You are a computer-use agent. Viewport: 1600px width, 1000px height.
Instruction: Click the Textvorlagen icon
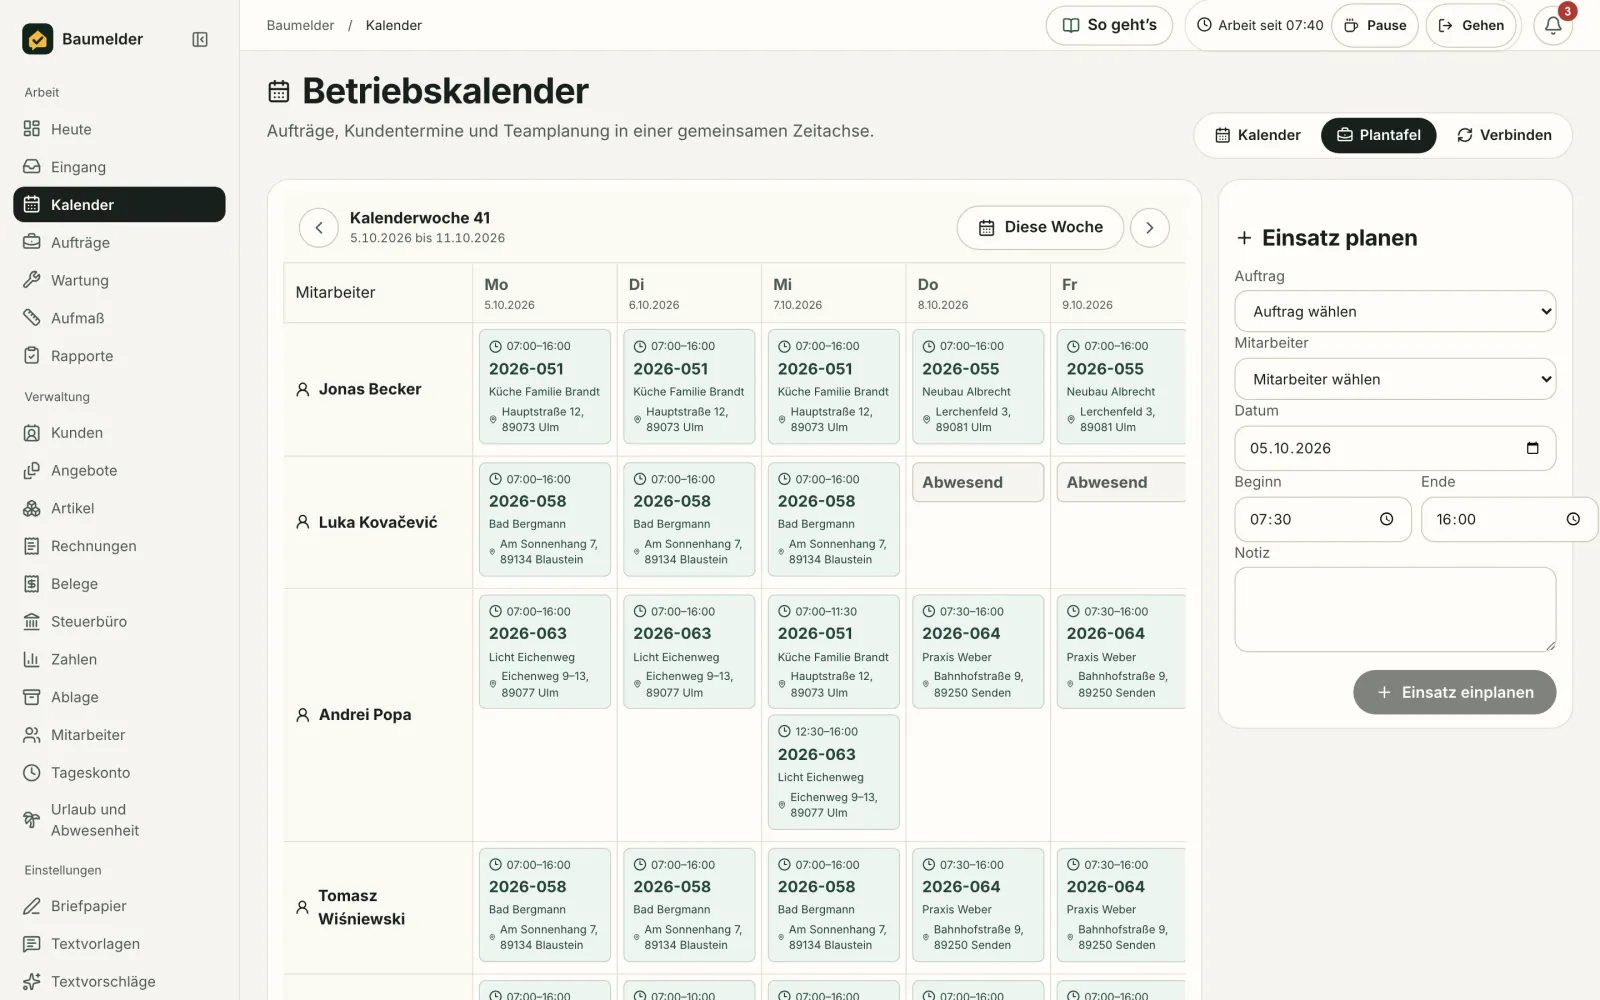[32, 944]
